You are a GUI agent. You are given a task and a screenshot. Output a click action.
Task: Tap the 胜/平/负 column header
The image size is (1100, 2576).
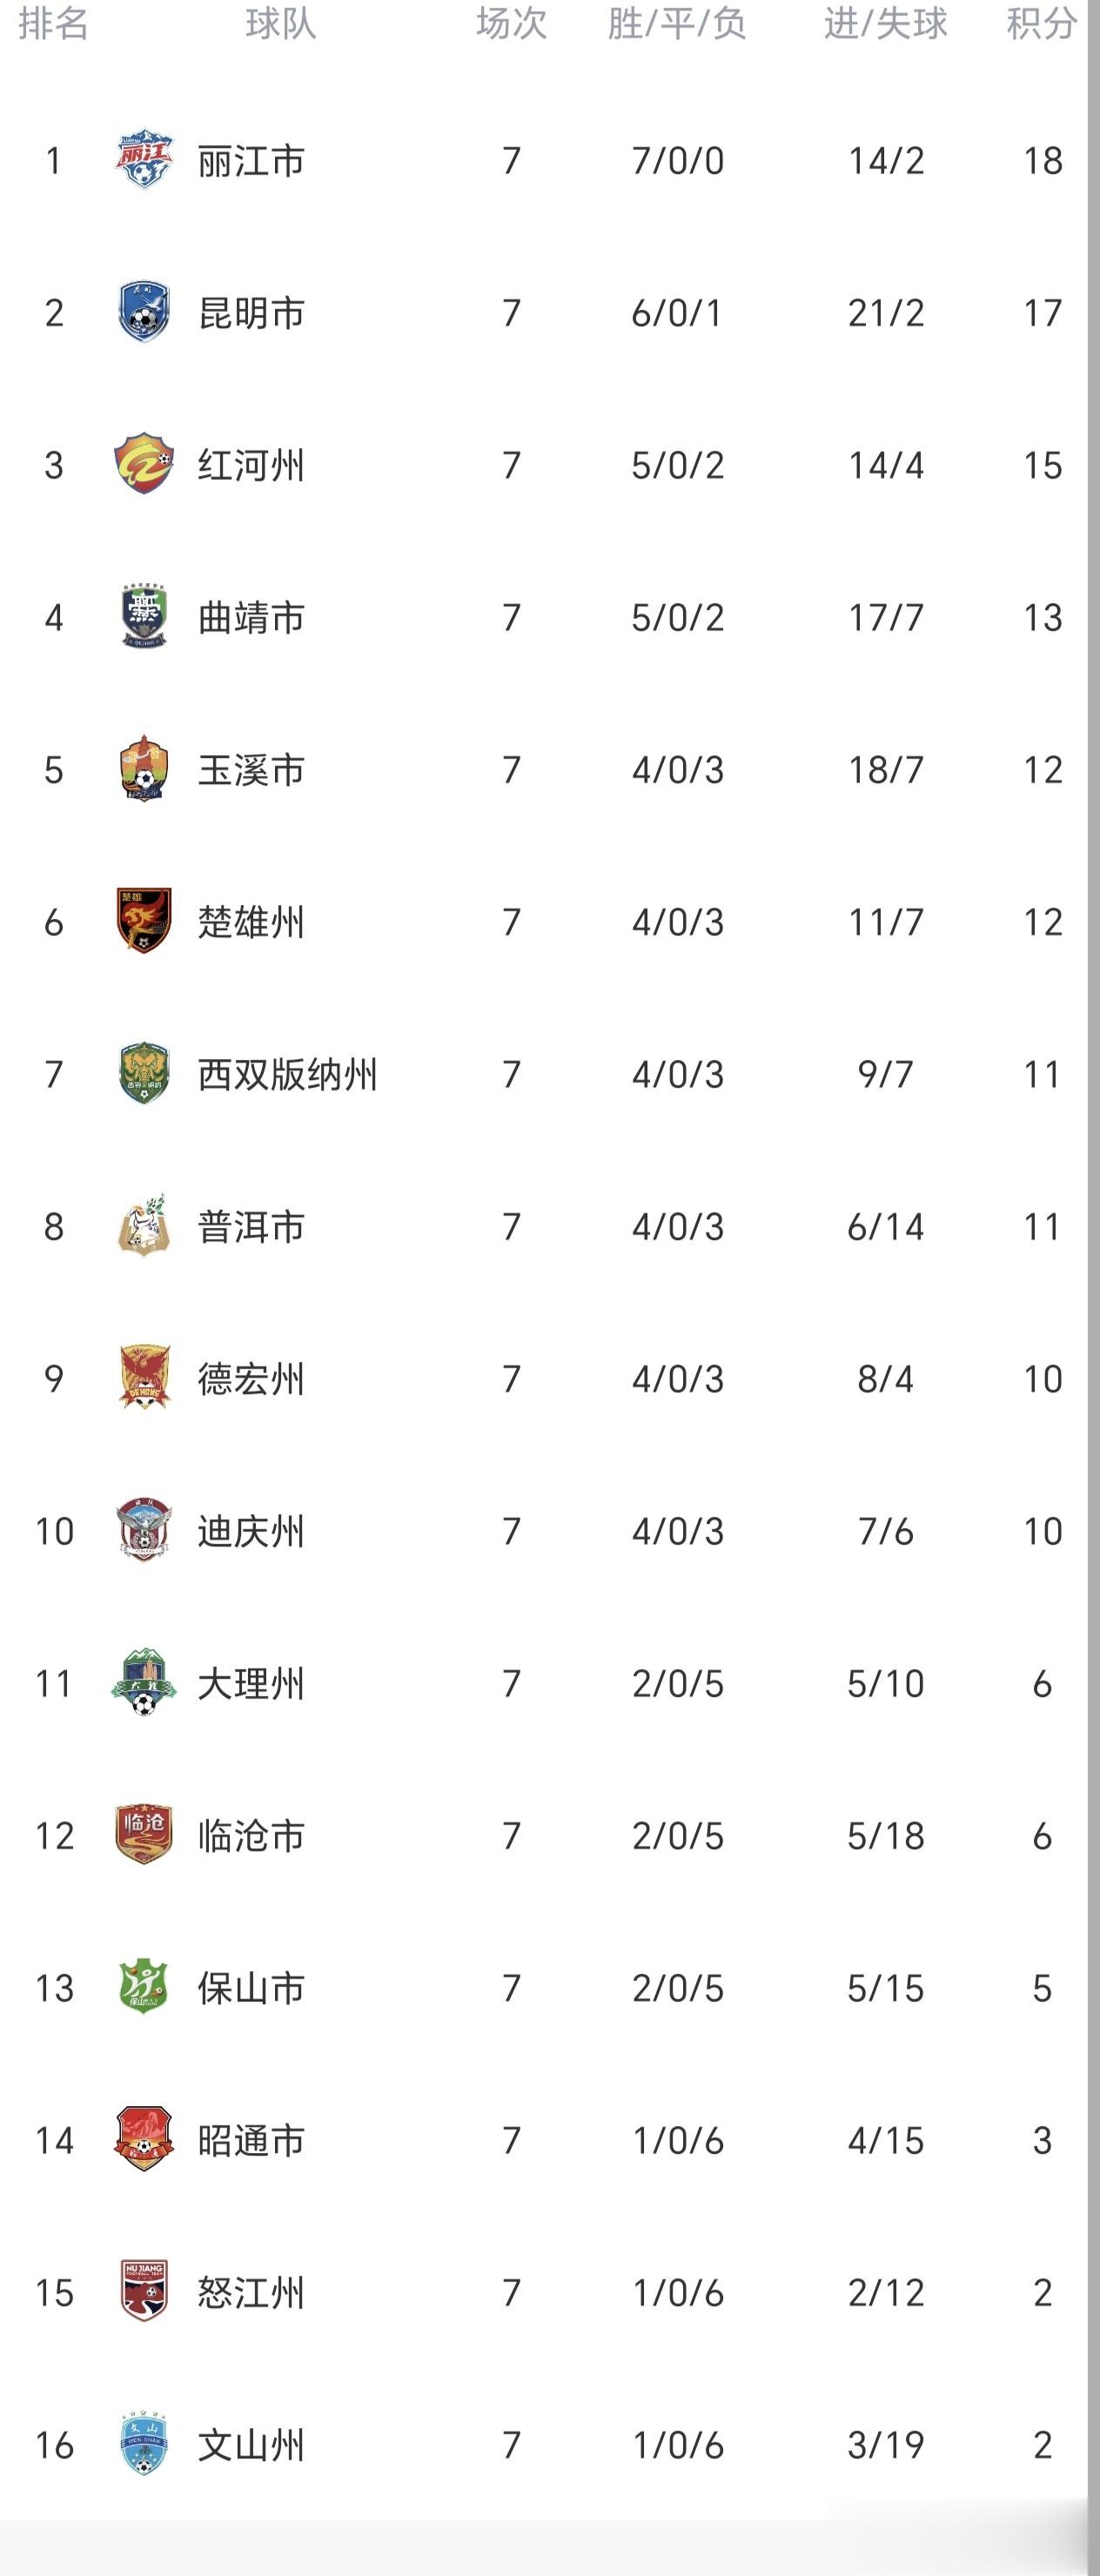677,23
